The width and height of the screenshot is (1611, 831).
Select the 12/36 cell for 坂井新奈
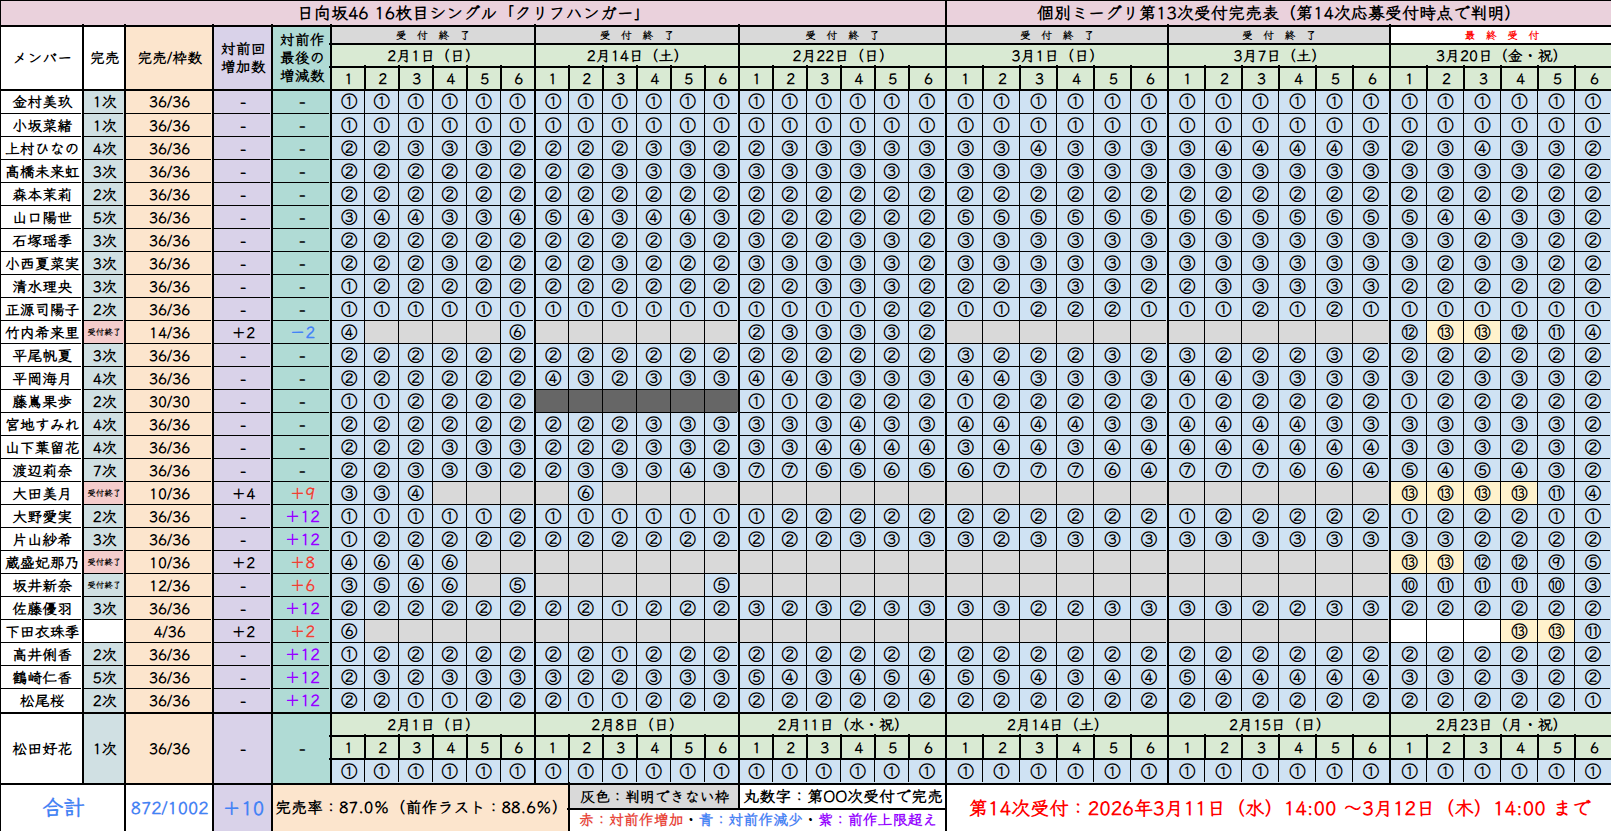(169, 586)
